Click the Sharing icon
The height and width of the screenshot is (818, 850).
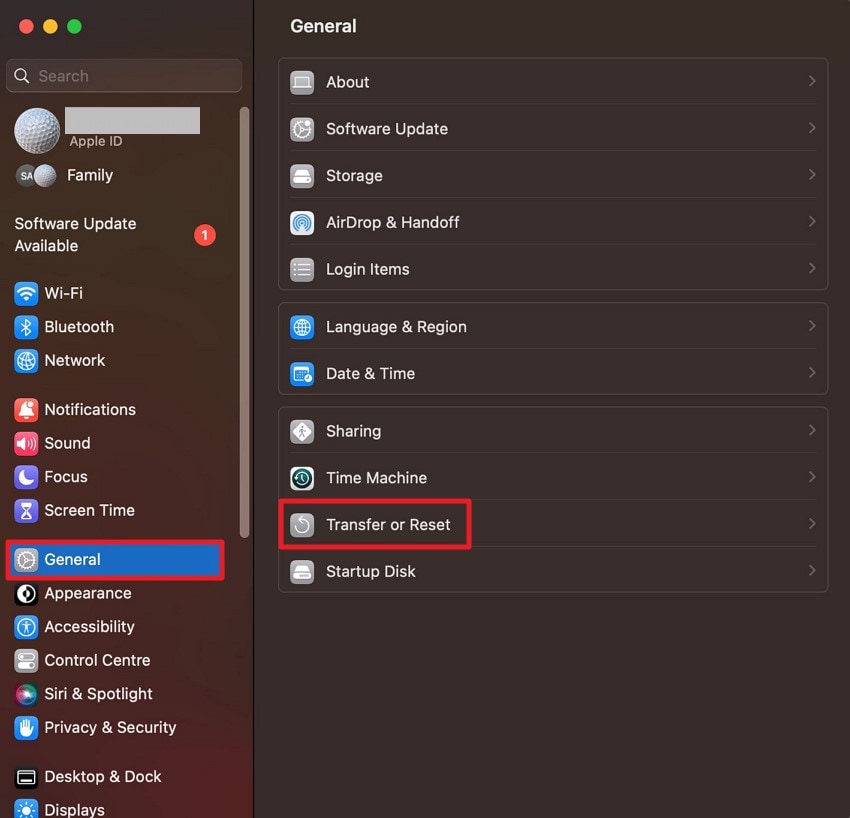tap(302, 431)
